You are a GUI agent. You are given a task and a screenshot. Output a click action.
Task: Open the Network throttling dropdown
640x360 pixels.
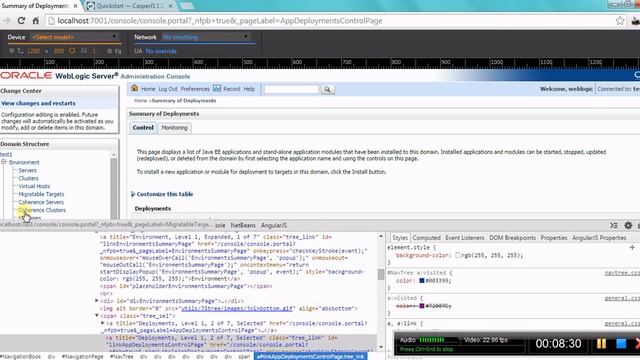pos(206,37)
